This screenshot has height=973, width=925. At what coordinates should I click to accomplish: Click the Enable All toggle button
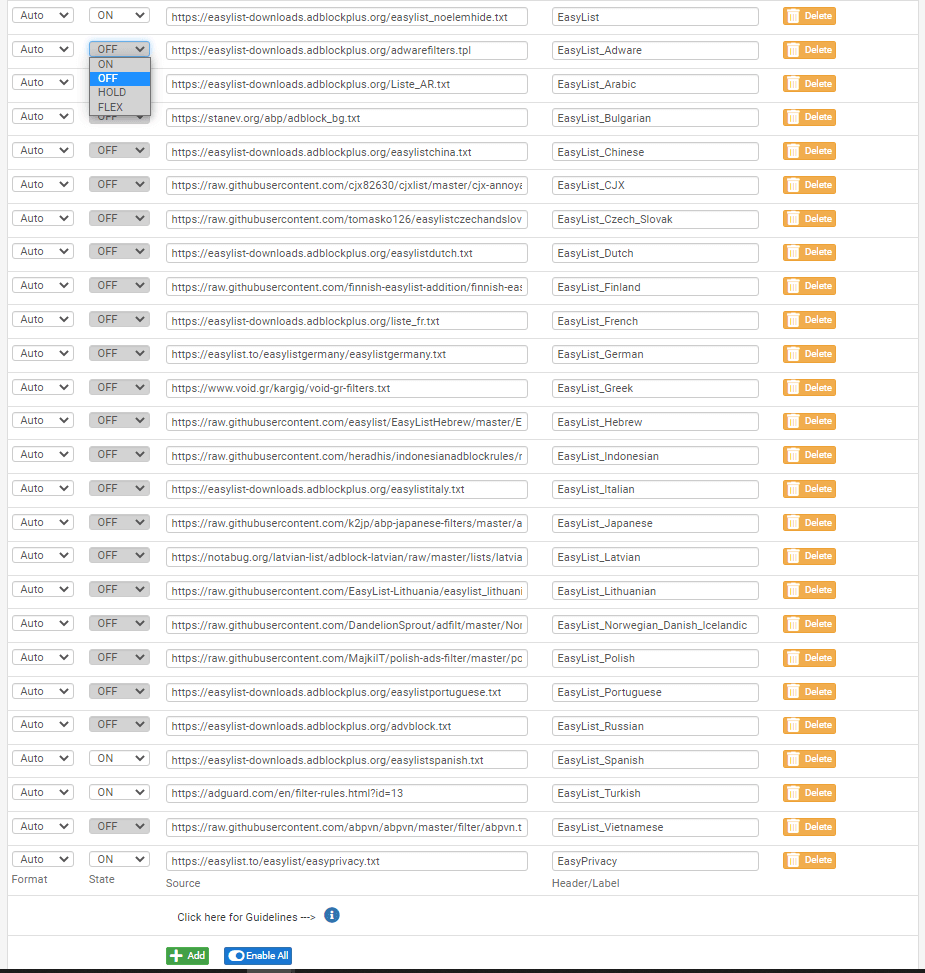pos(257,956)
